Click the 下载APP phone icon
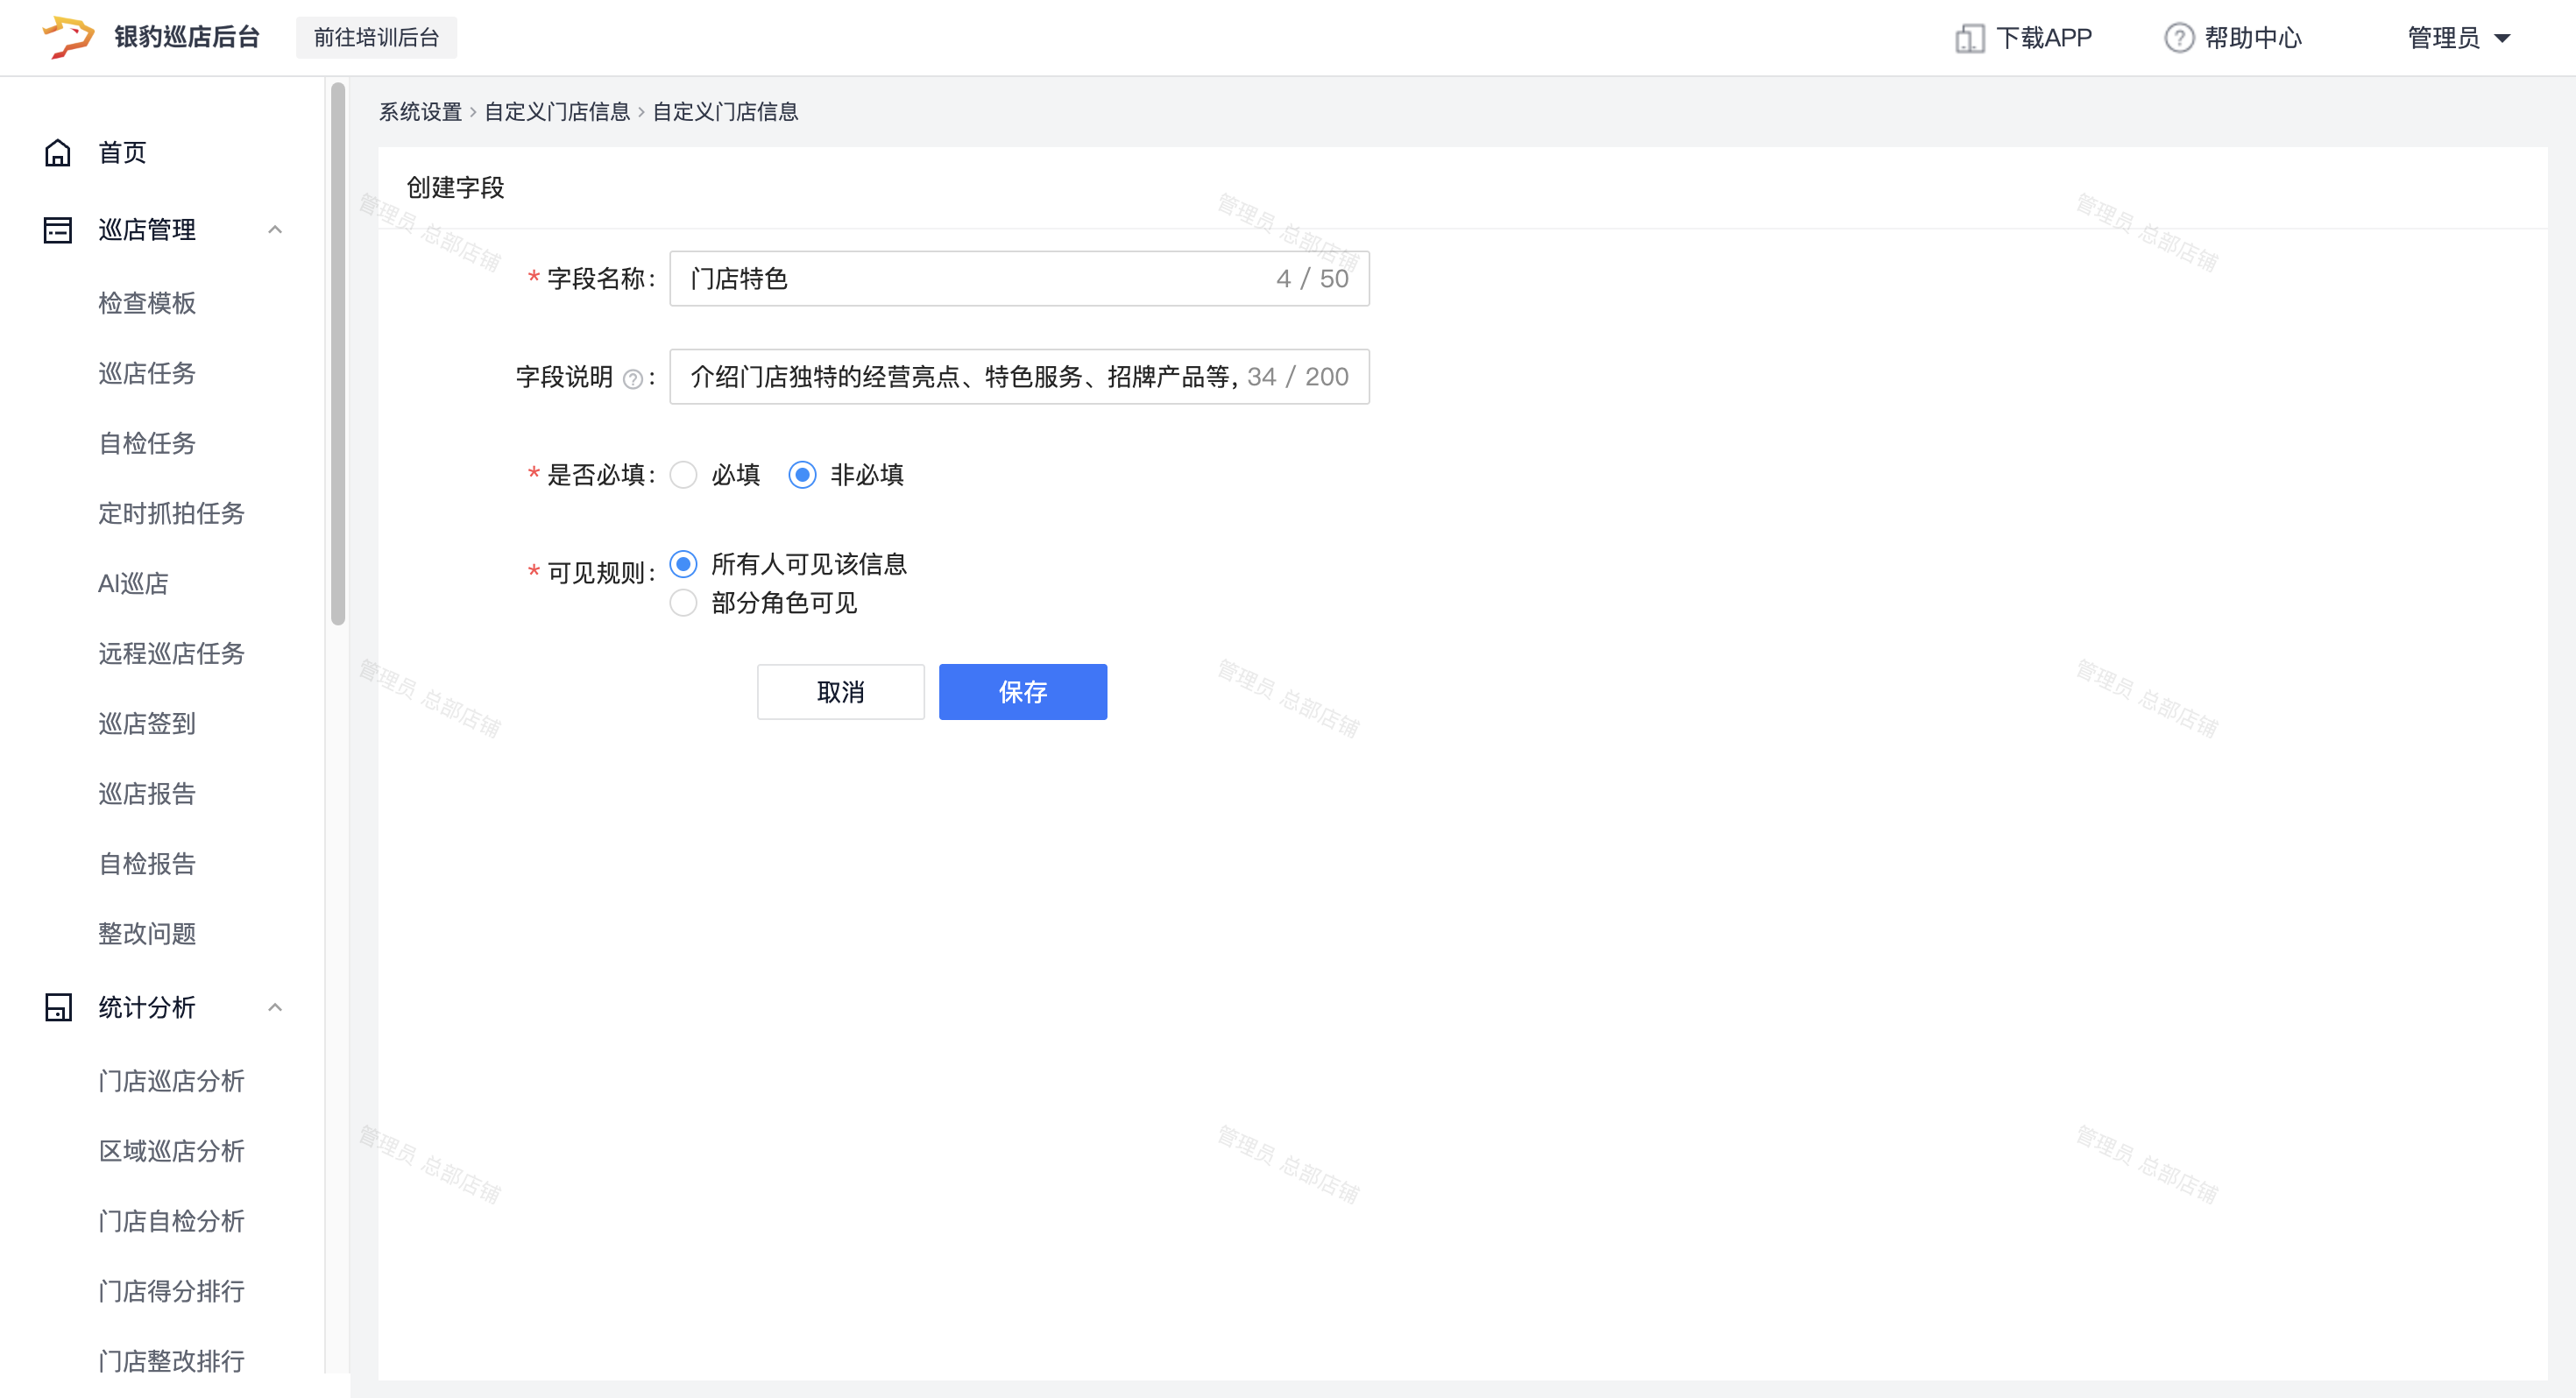This screenshot has height=1398, width=2576. click(1969, 38)
